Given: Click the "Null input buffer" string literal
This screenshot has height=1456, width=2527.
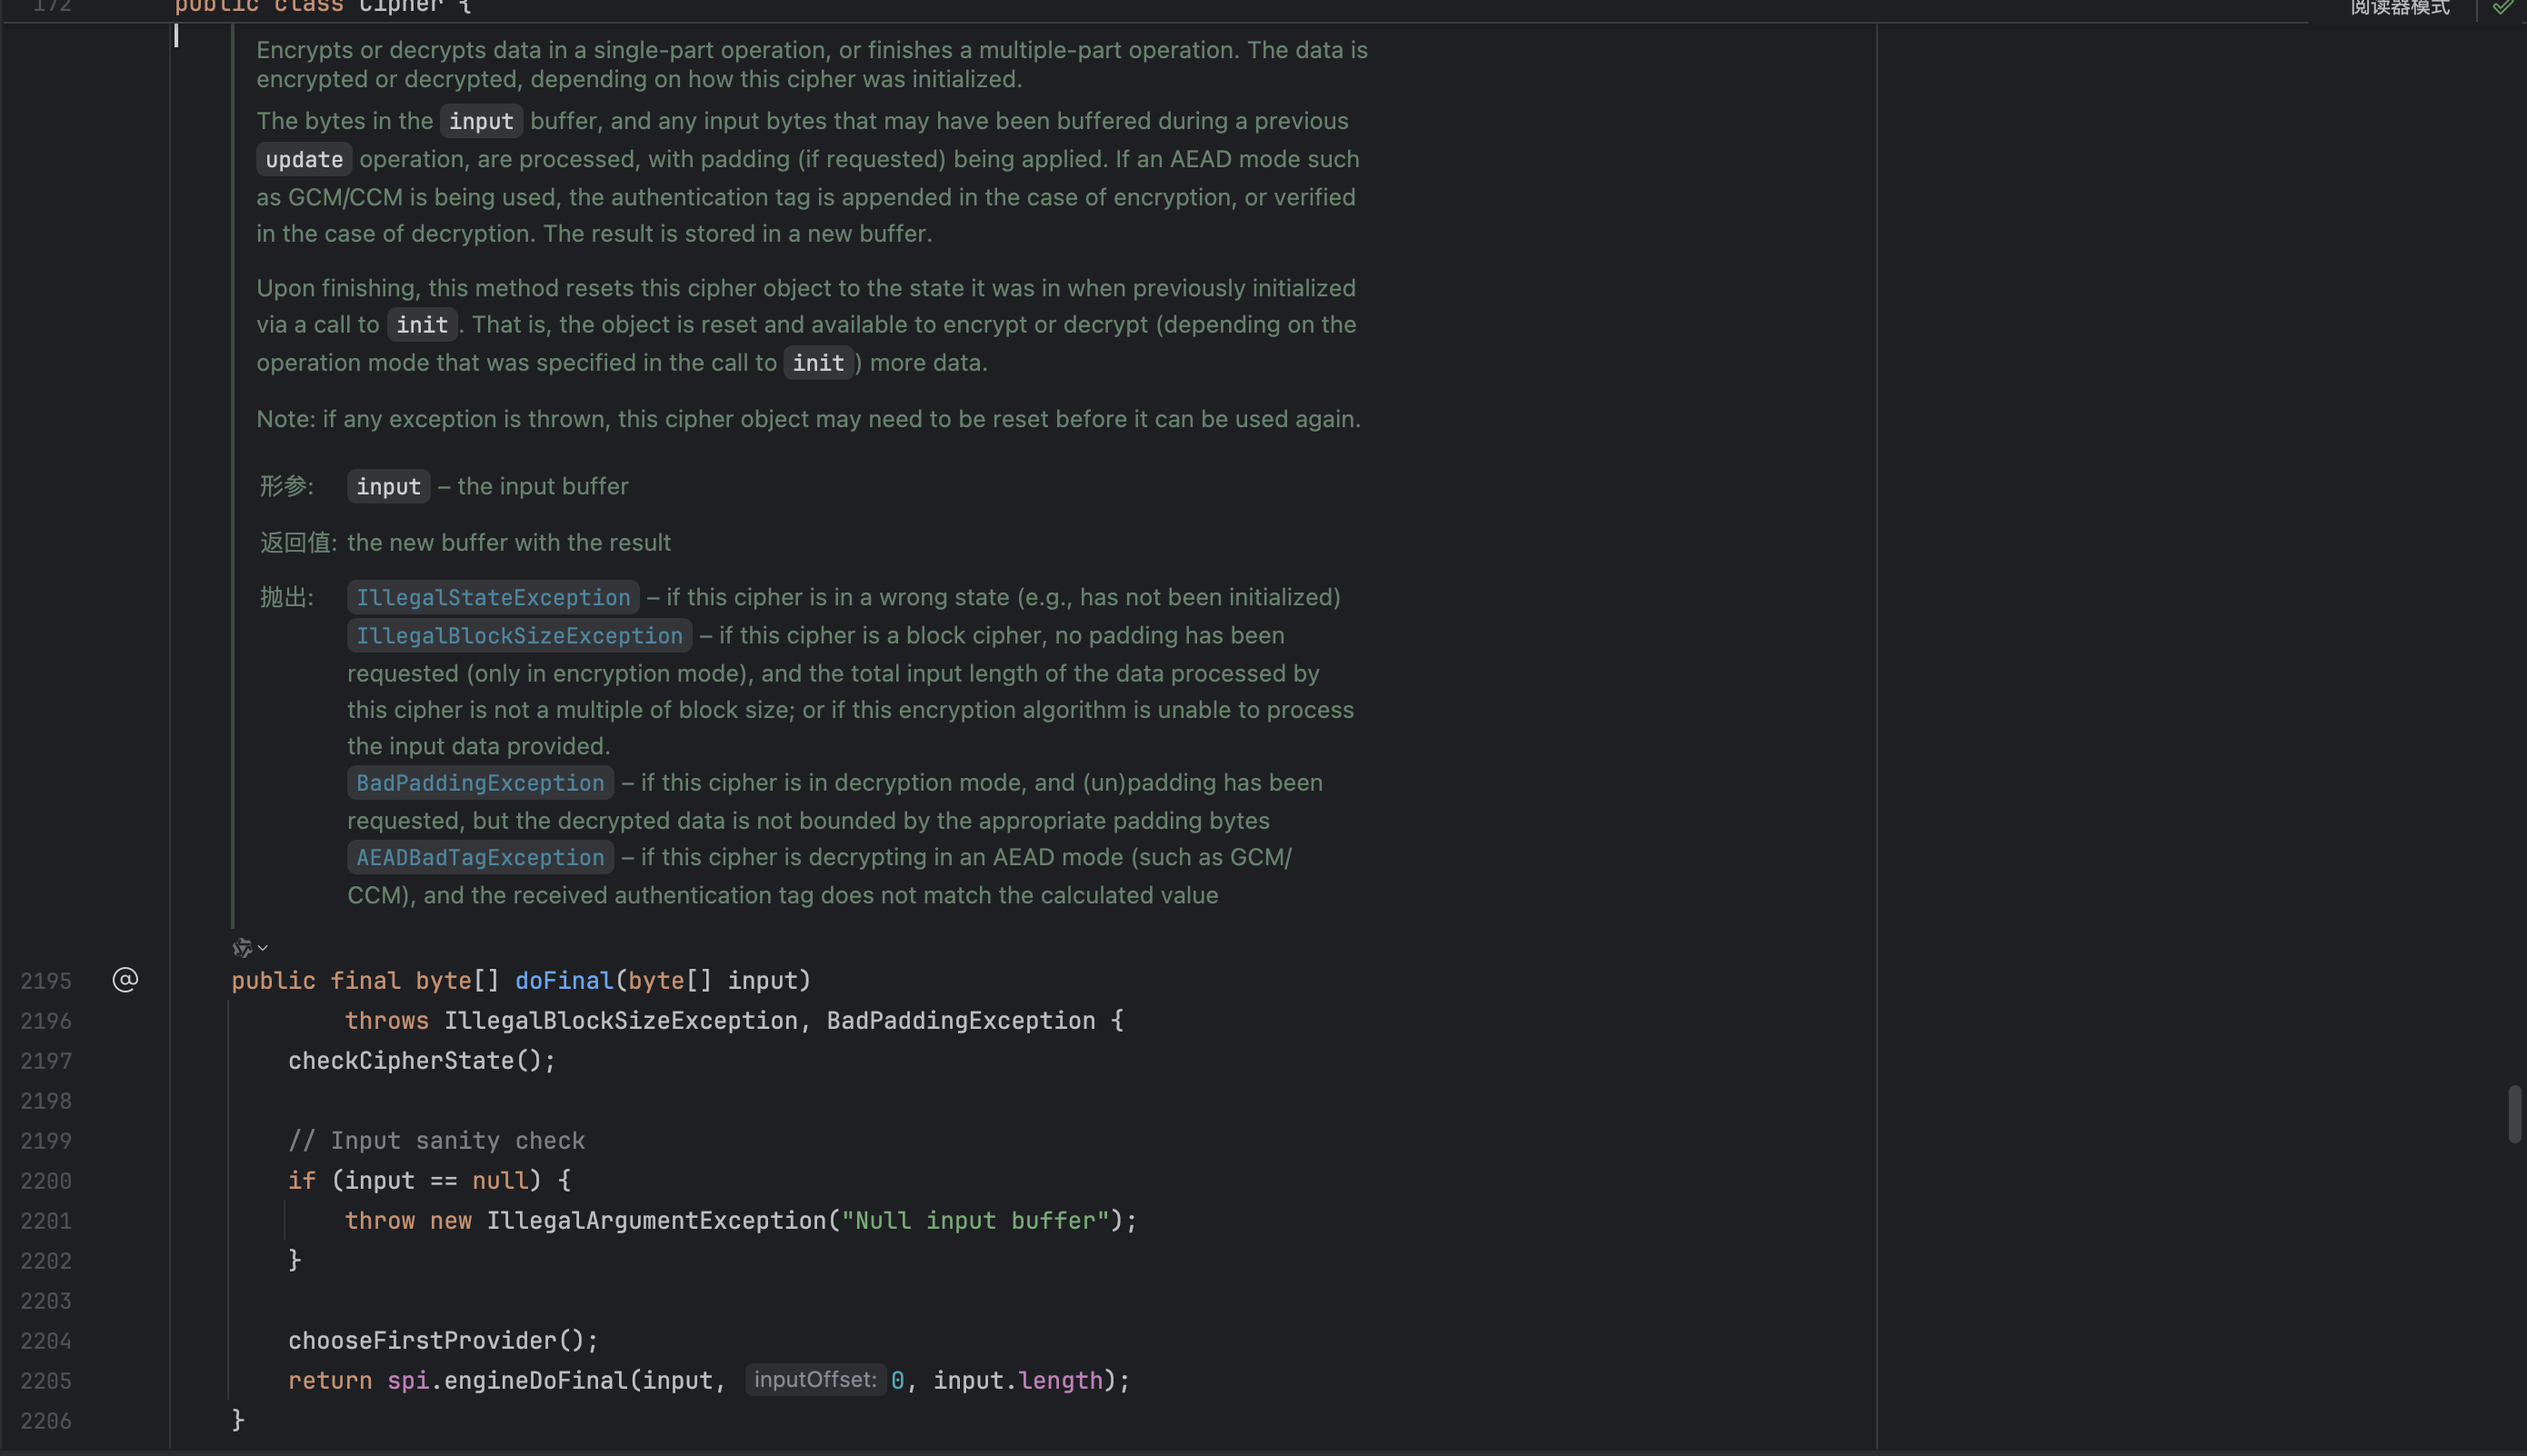Looking at the screenshot, I should pos(975,1221).
